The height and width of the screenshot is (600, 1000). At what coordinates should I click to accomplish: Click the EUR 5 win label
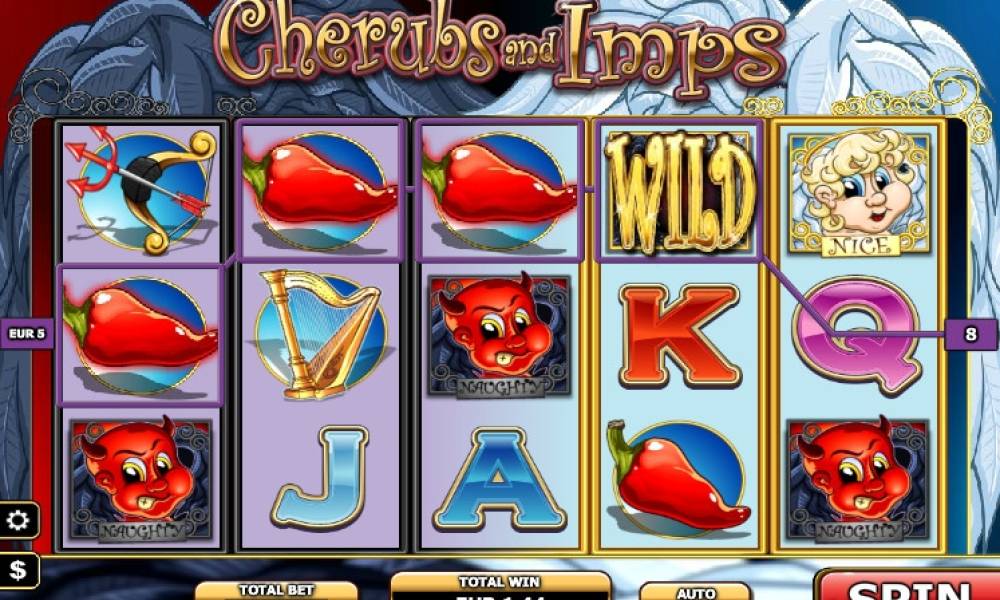tap(26, 333)
